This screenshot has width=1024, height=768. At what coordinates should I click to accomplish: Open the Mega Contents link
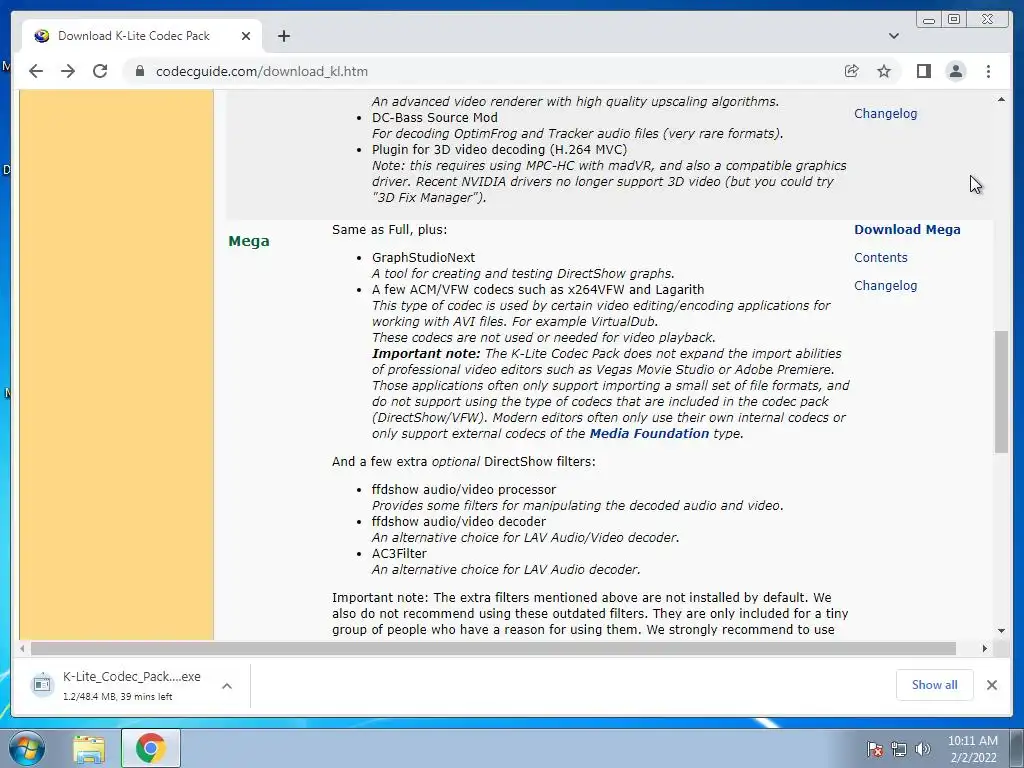tap(880, 257)
